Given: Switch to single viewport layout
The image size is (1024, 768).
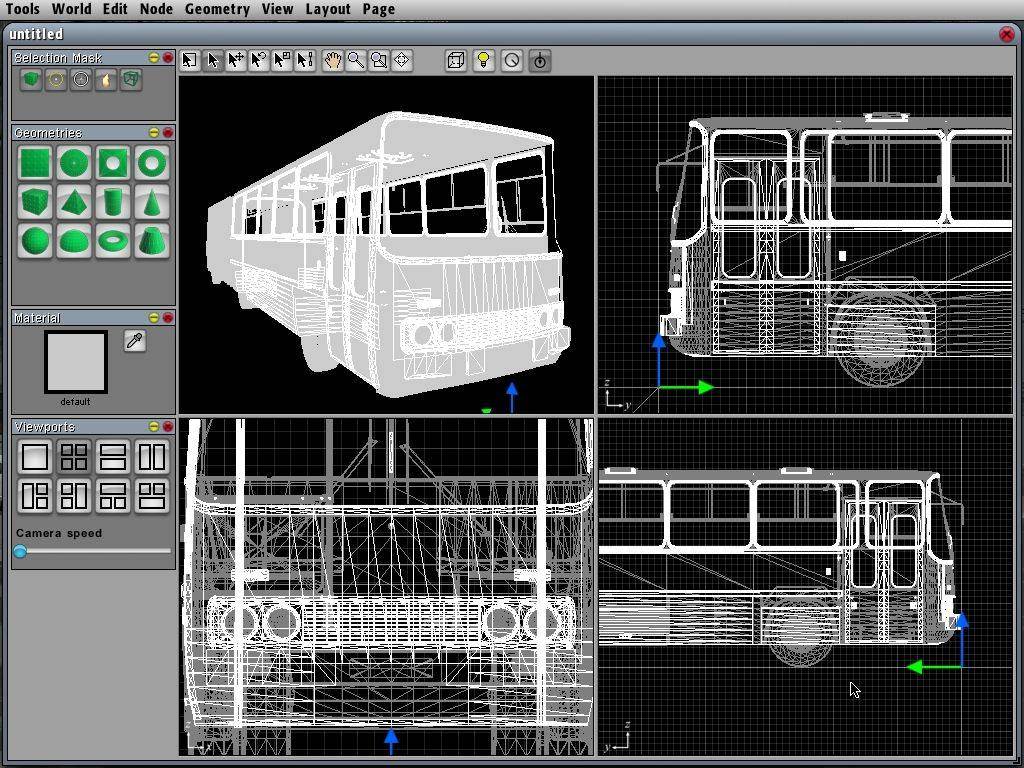Looking at the screenshot, I should coord(35,457).
